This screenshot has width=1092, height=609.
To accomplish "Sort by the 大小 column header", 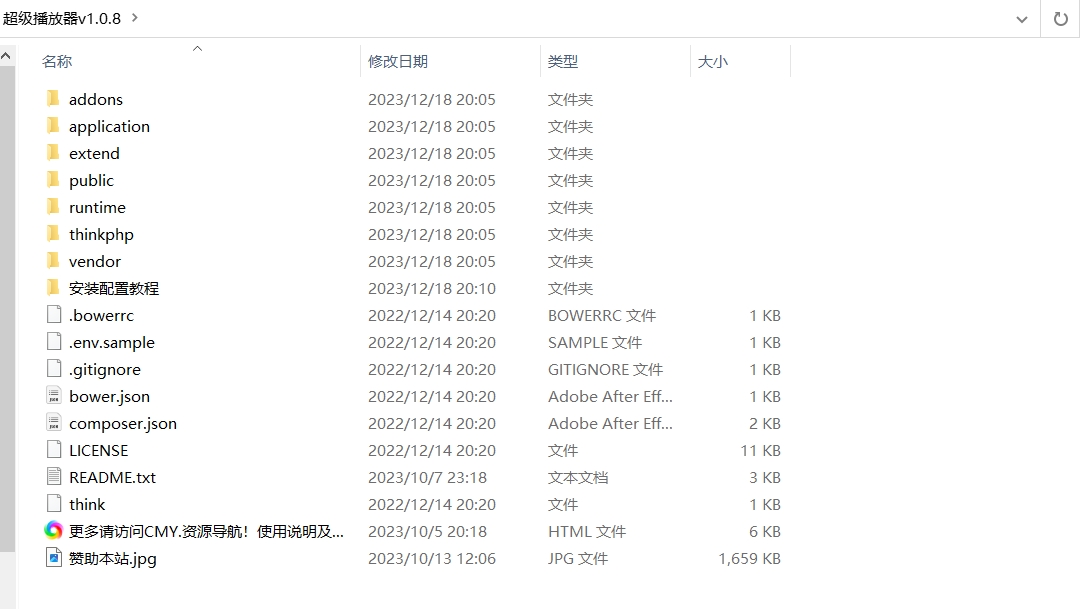I will click(x=713, y=62).
